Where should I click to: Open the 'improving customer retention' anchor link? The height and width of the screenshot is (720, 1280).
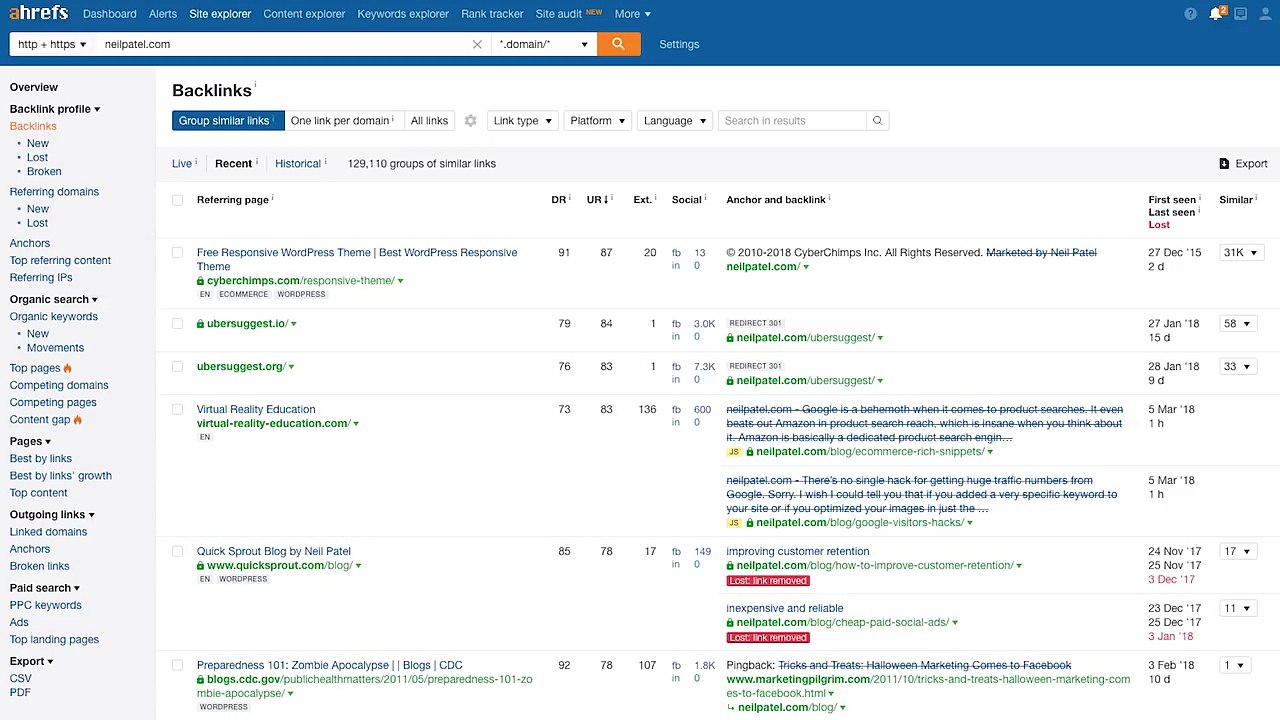798,552
